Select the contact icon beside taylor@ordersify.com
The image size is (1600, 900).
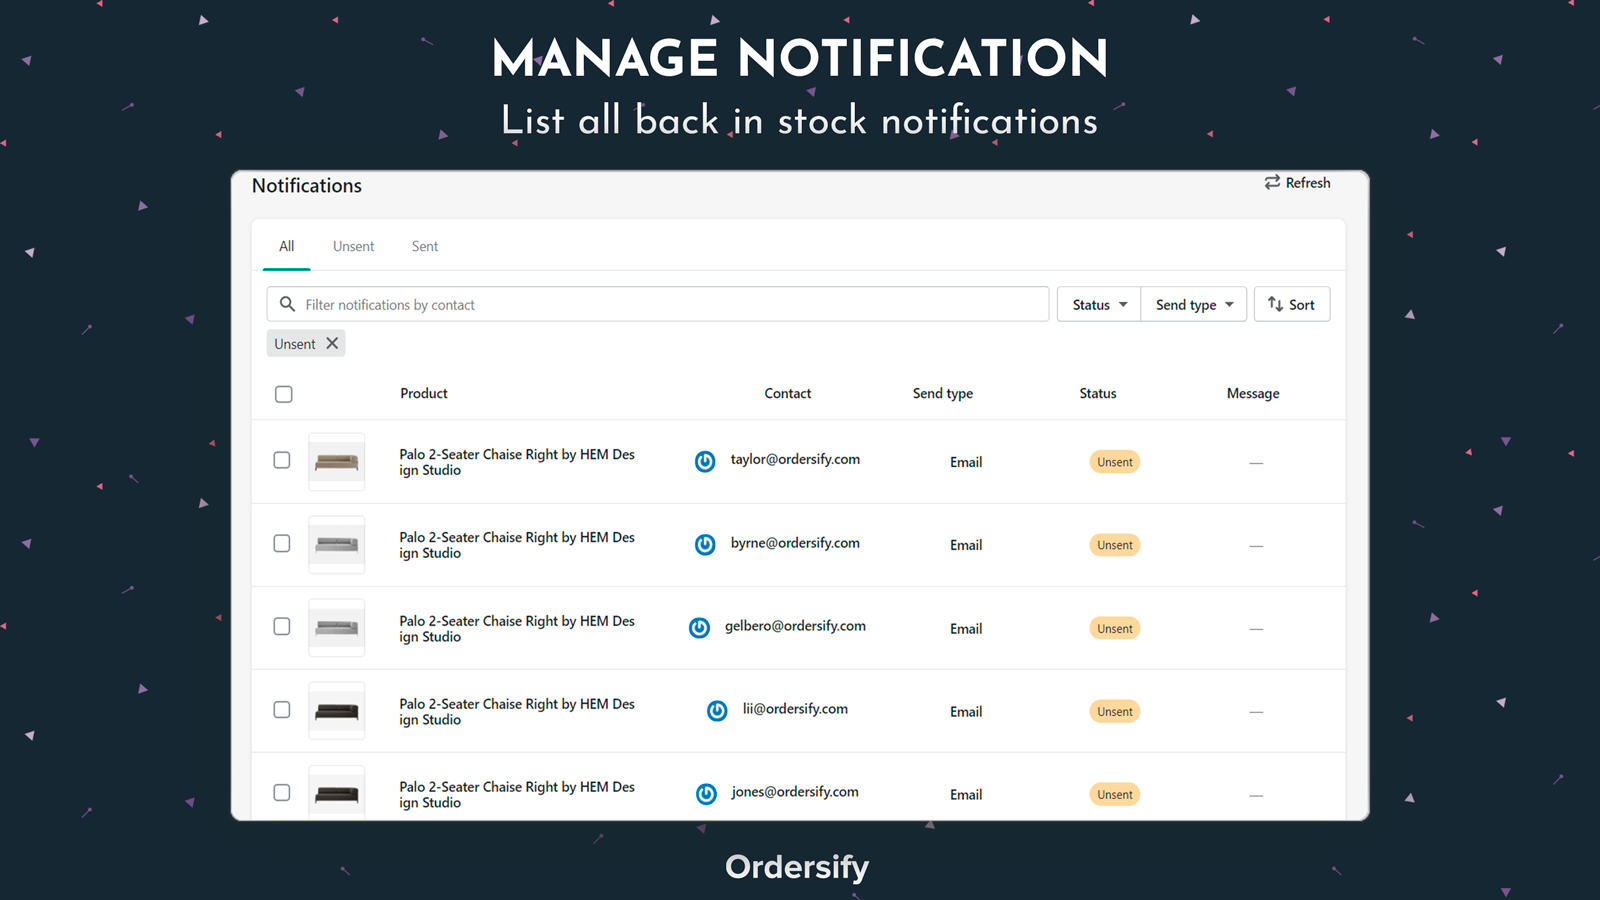pos(705,461)
